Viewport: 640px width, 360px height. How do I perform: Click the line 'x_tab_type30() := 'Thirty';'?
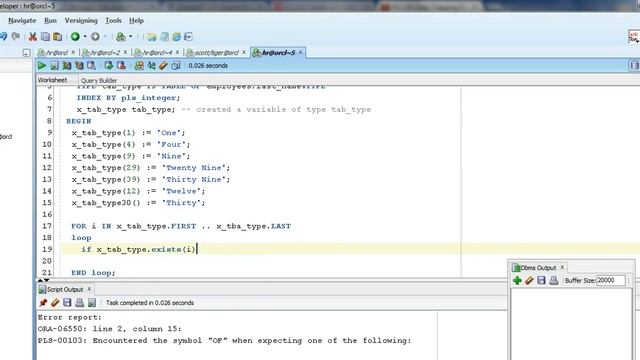(138, 203)
